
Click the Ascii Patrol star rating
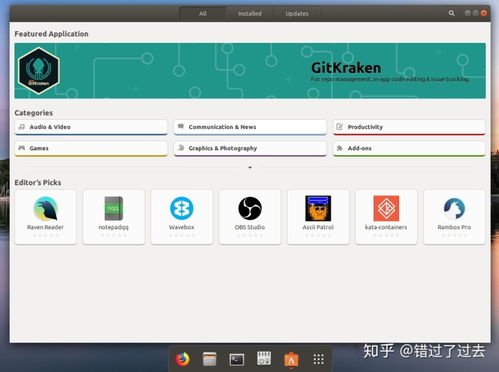[318, 235]
